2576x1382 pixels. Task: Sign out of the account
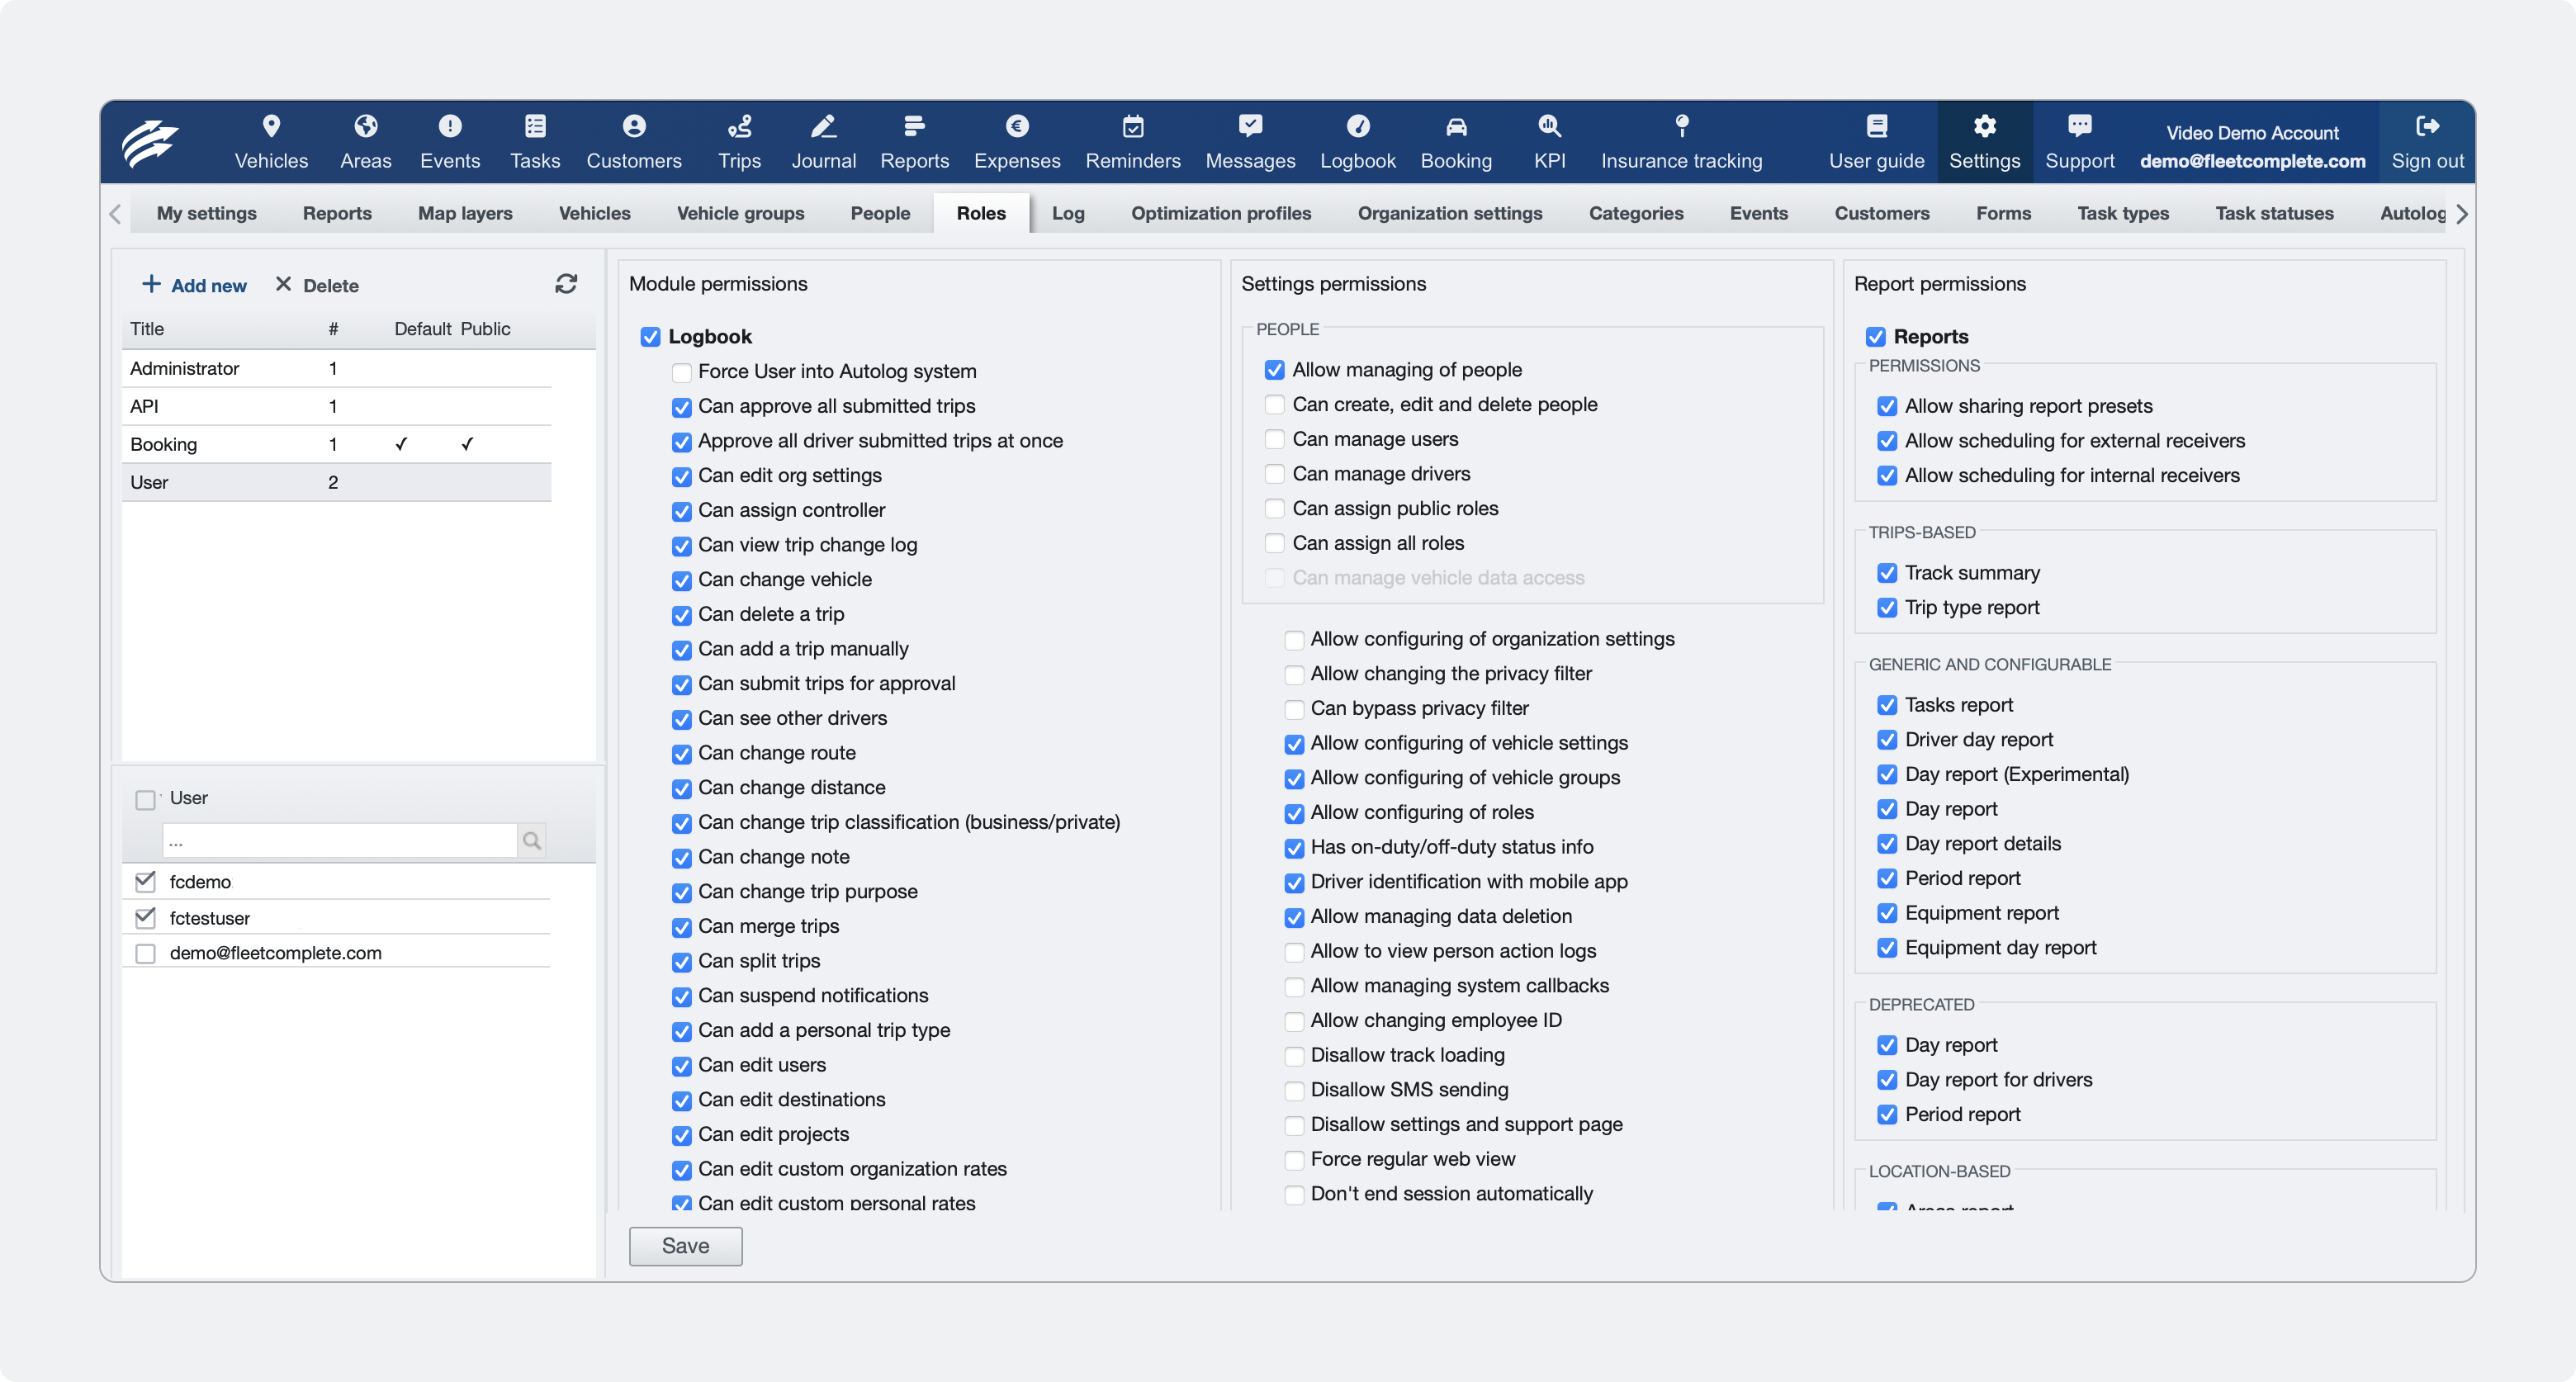coord(2427,141)
